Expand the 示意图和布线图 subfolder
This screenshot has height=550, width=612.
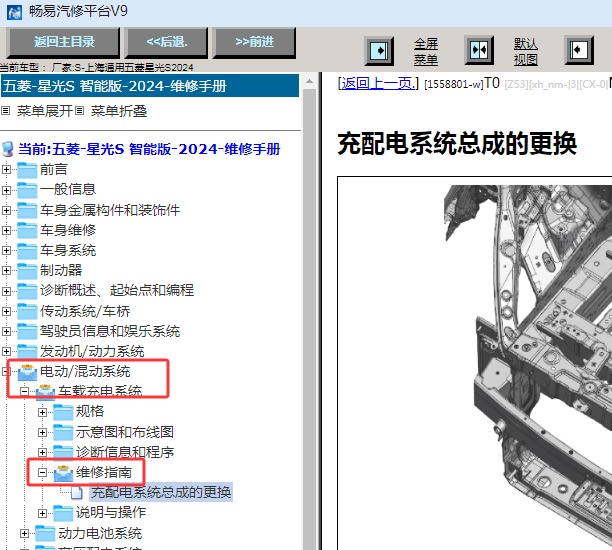coord(42,432)
